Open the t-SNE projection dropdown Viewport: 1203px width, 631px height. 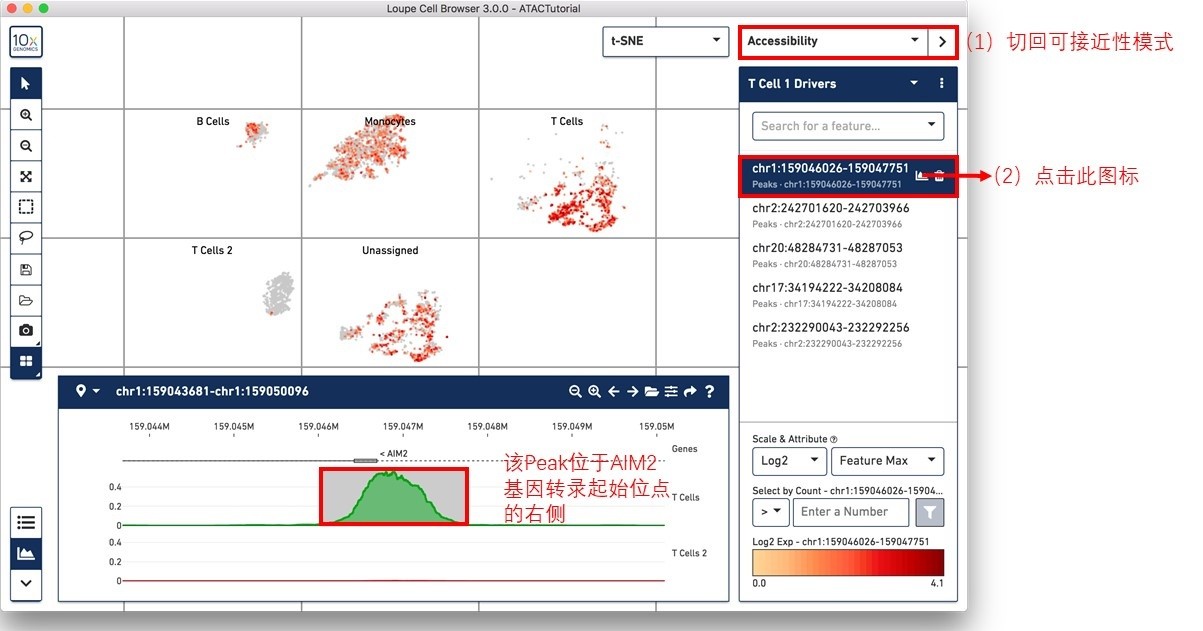[x=665, y=41]
